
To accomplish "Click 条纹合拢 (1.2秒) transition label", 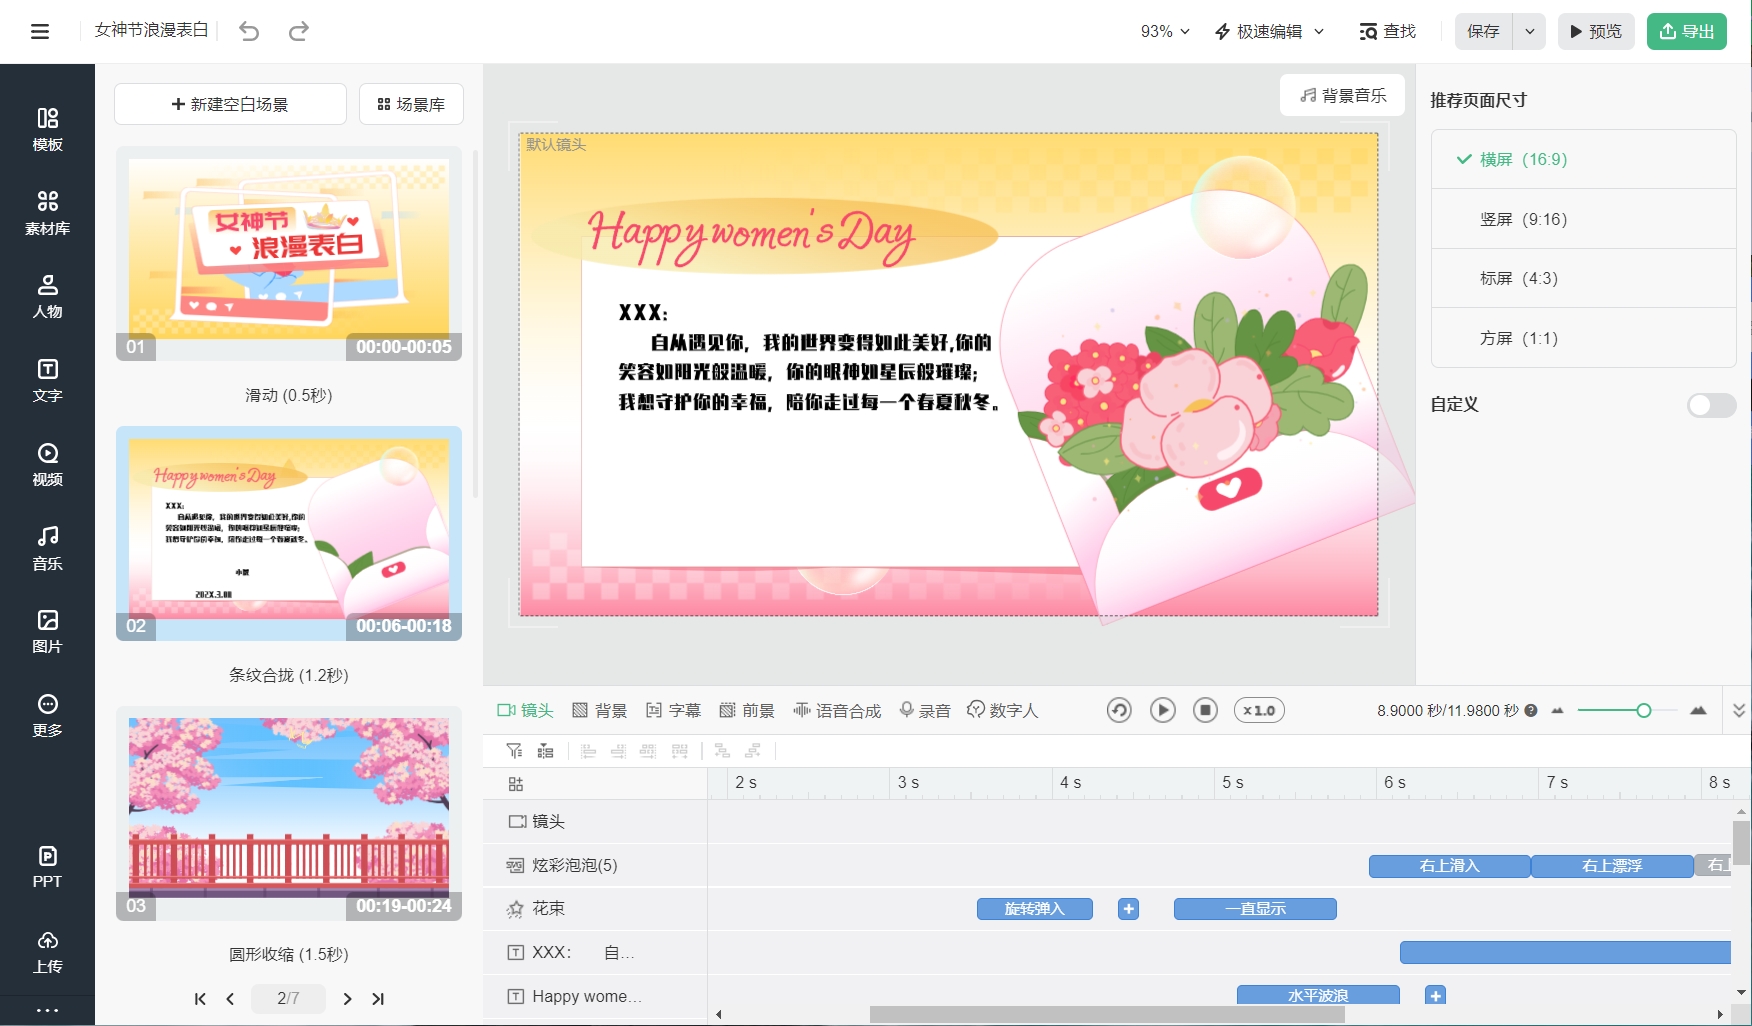I will (289, 675).
